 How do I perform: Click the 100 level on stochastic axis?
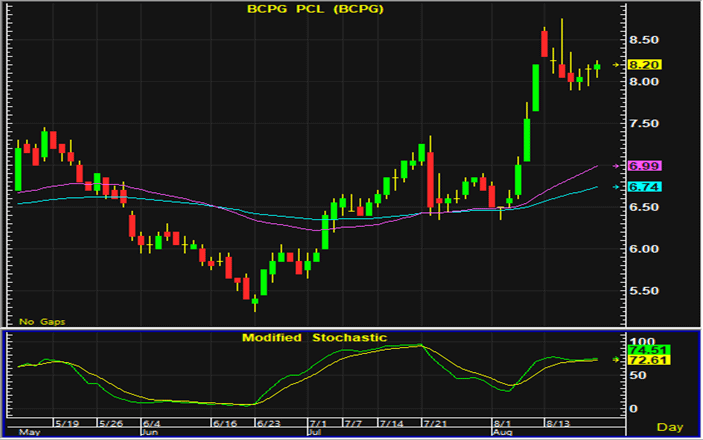[638, 342]
